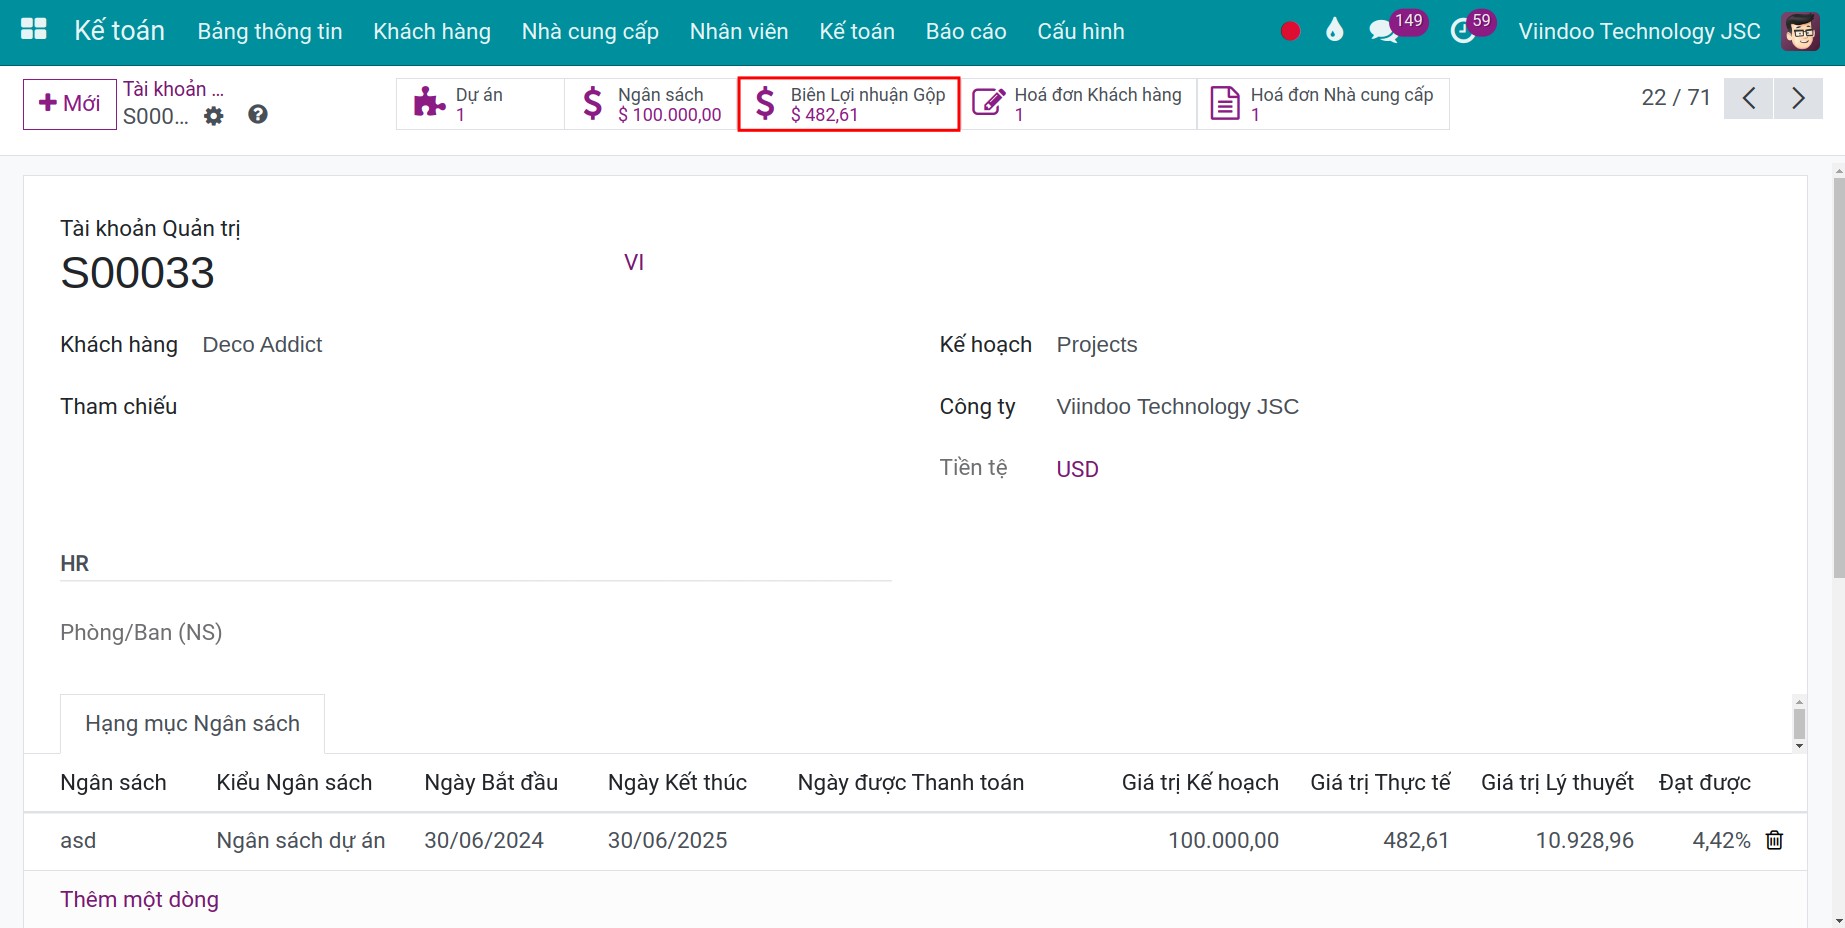Click the Phòng/Ban (NS) field
Screen dimensions: 1845x928
(141, 632)
